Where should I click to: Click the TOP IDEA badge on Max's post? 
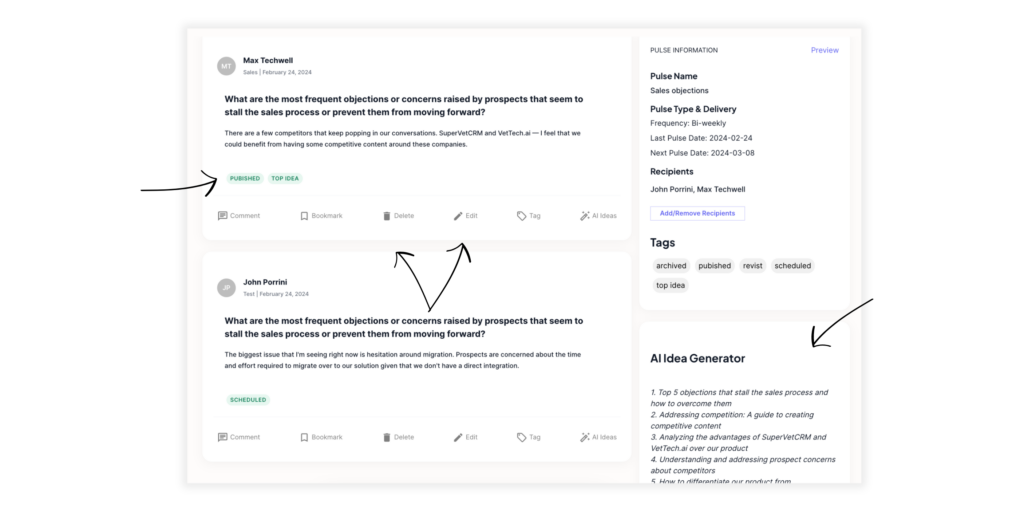pyautogui.click(x=285, y=178)
